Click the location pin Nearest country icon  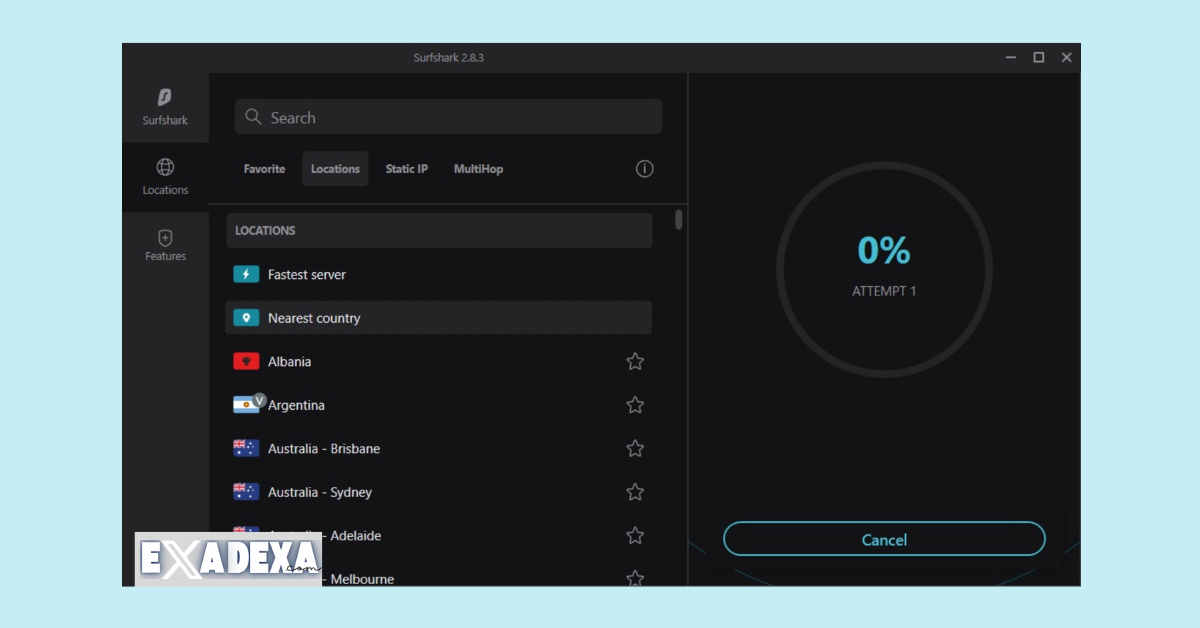(x=245, y=317)
